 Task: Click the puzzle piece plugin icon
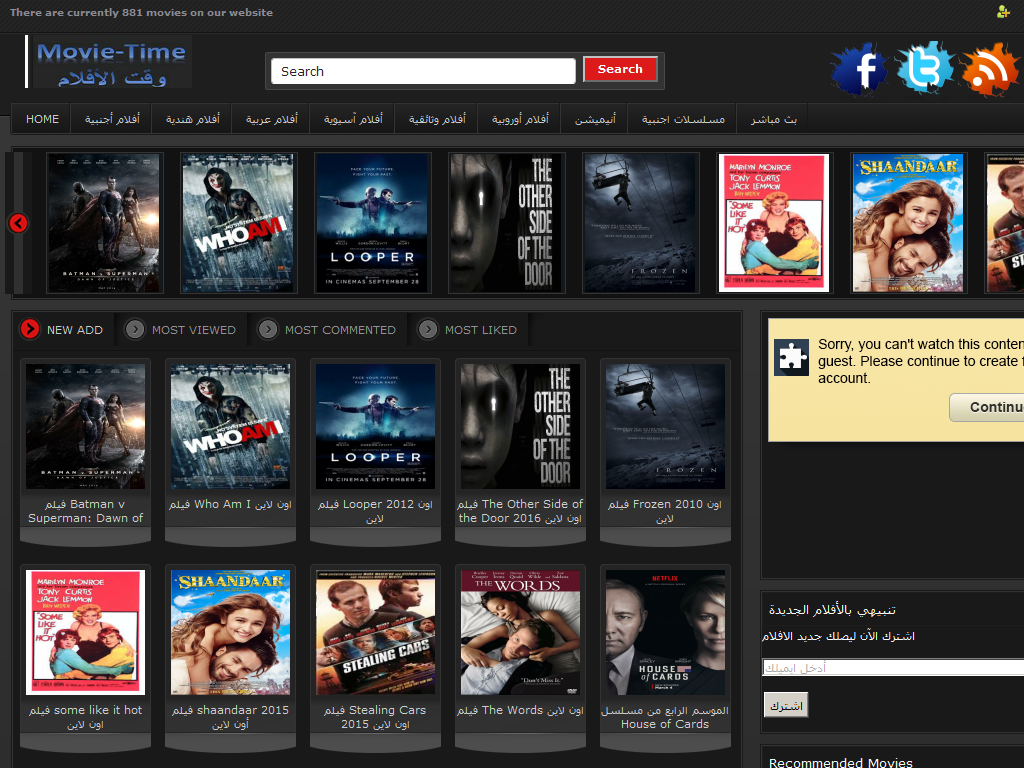pyautogui.click(x=791, y=358)
